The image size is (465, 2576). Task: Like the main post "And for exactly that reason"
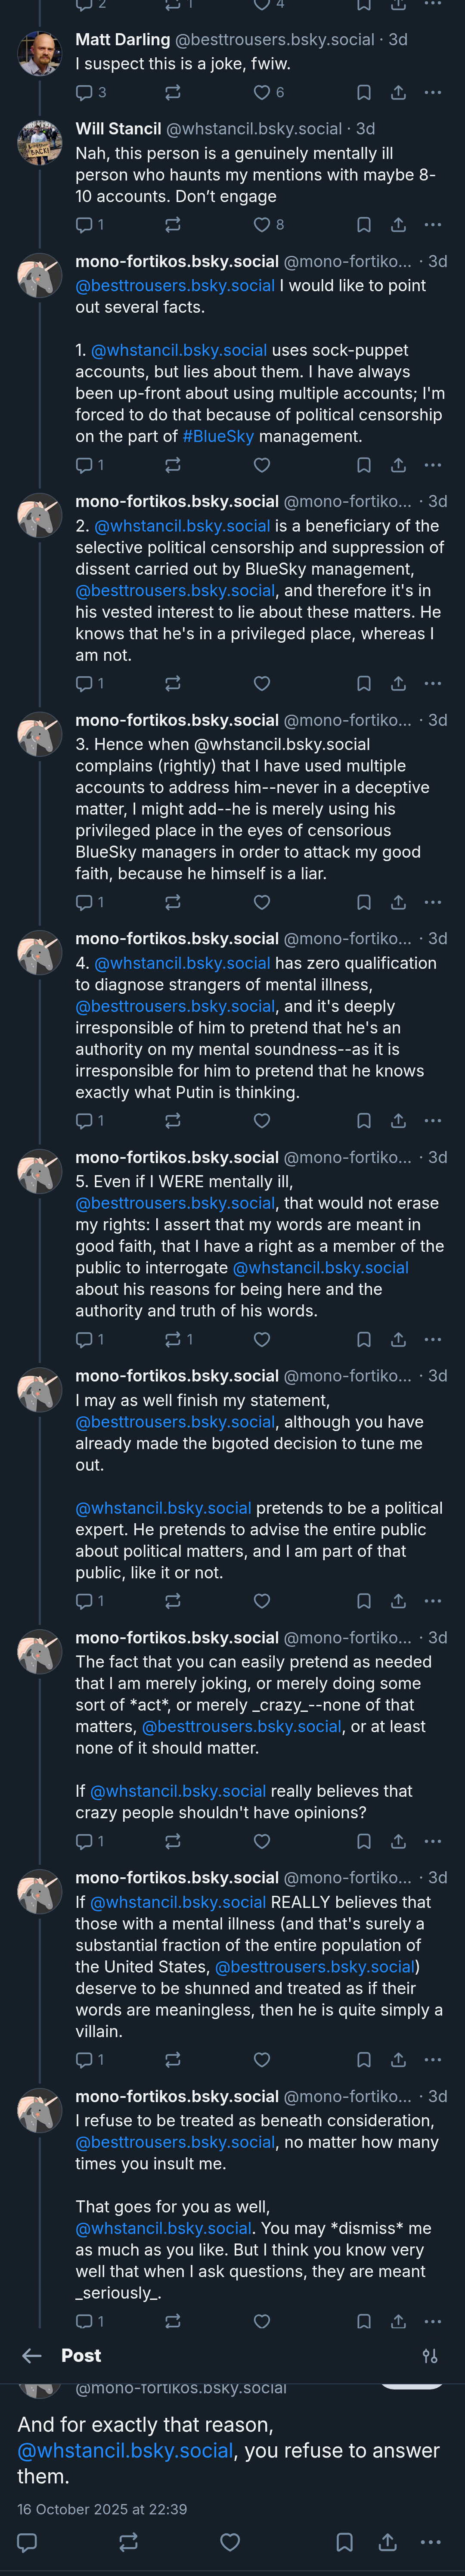pyautogui.click(x=230, y=2541)
